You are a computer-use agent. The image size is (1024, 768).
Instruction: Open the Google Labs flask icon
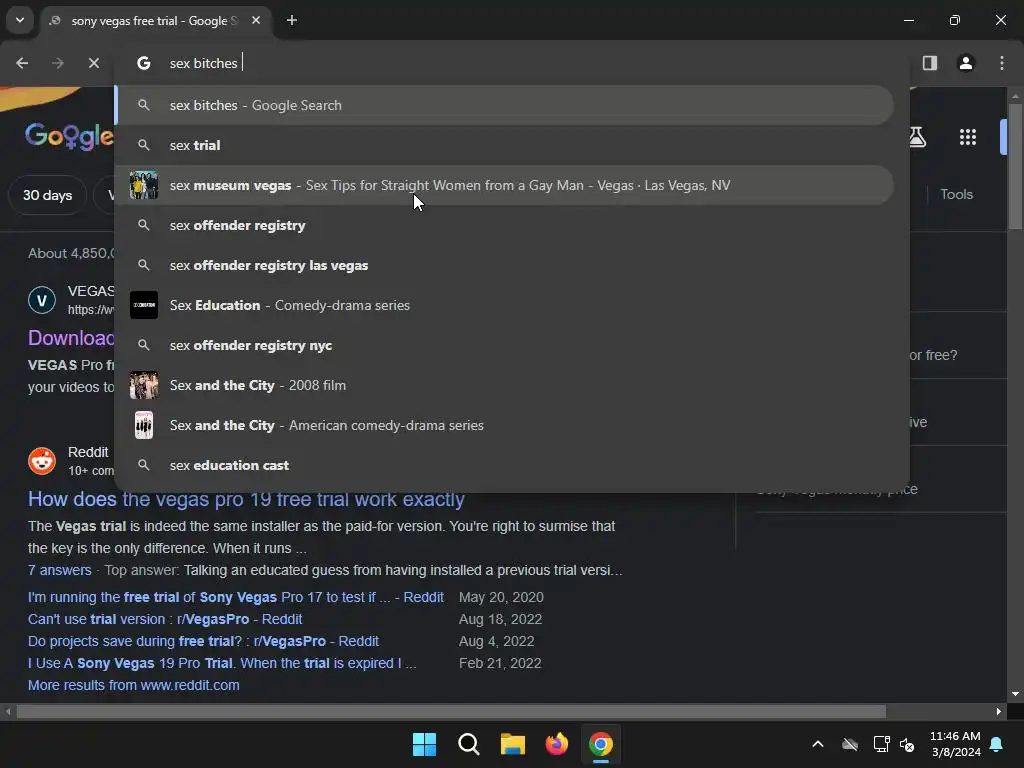[917, 137]
